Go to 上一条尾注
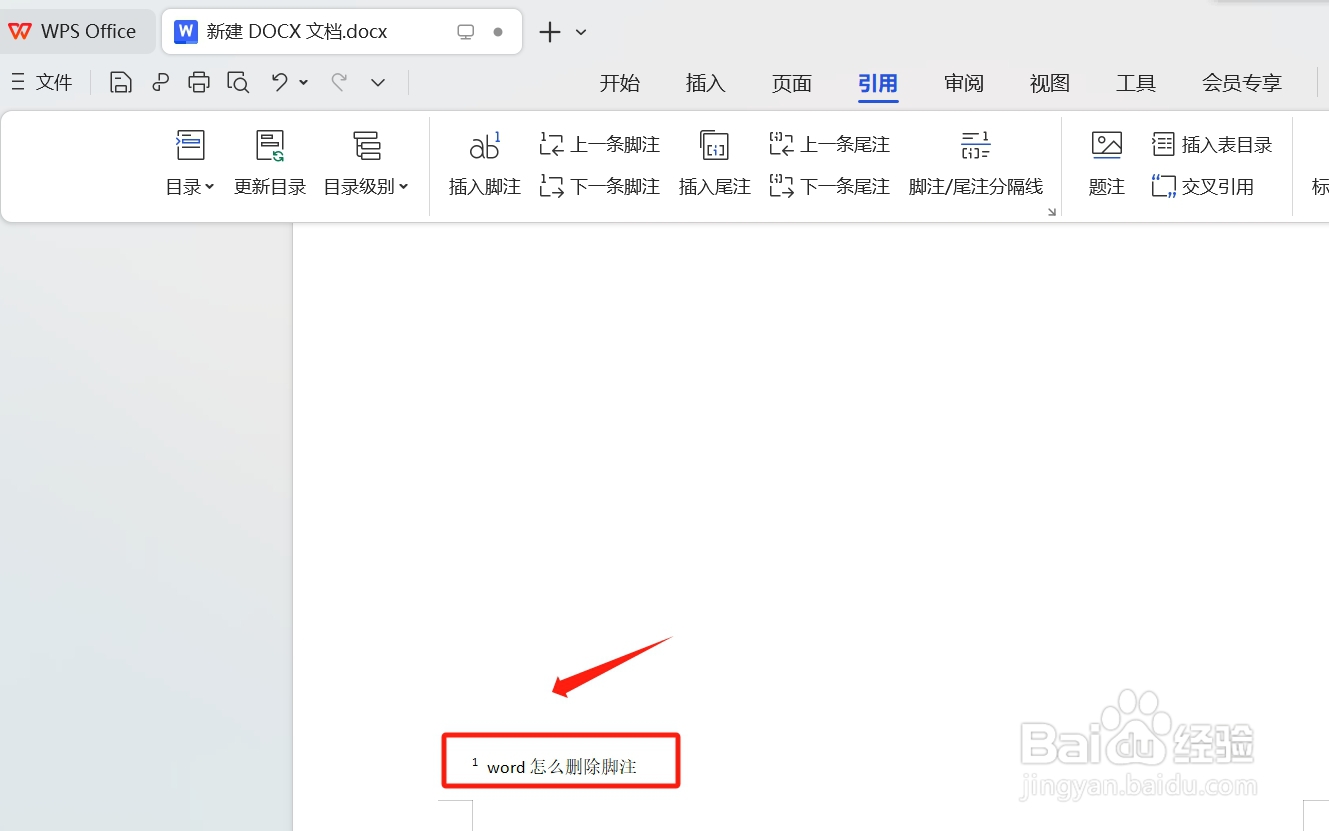 point(830,145)
